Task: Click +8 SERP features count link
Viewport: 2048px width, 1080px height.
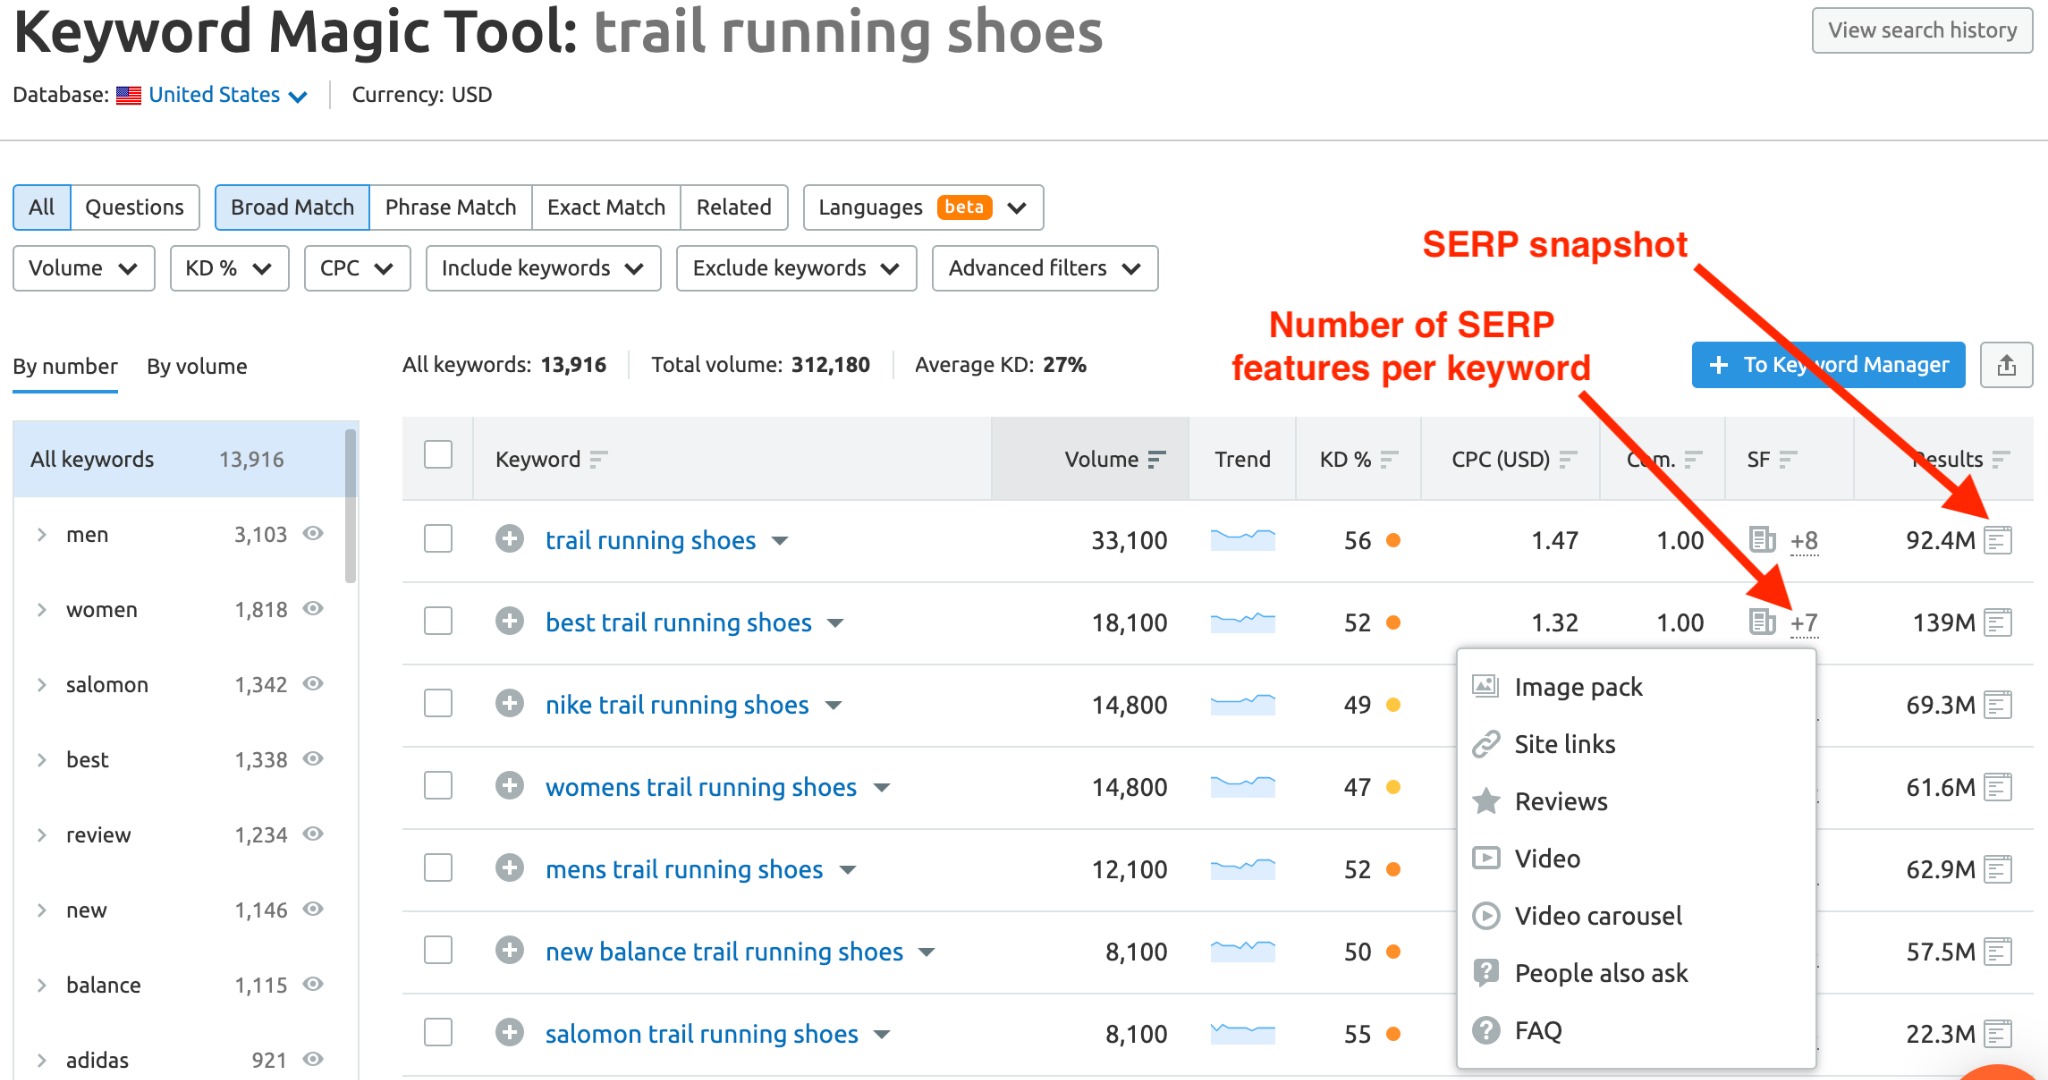Action: [x=1804, y=541]
